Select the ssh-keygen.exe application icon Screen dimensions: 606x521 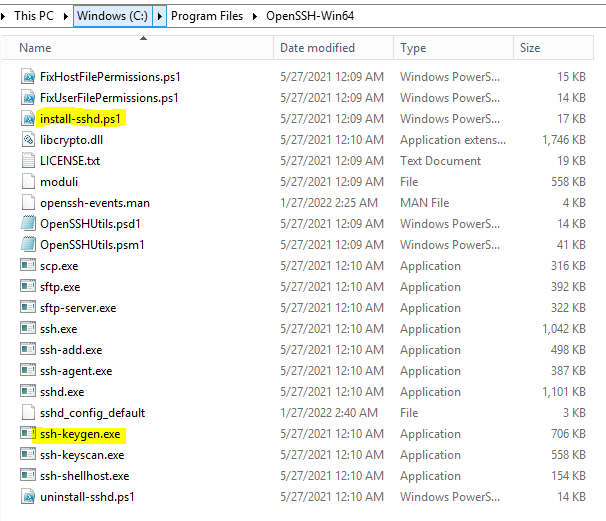28,433
